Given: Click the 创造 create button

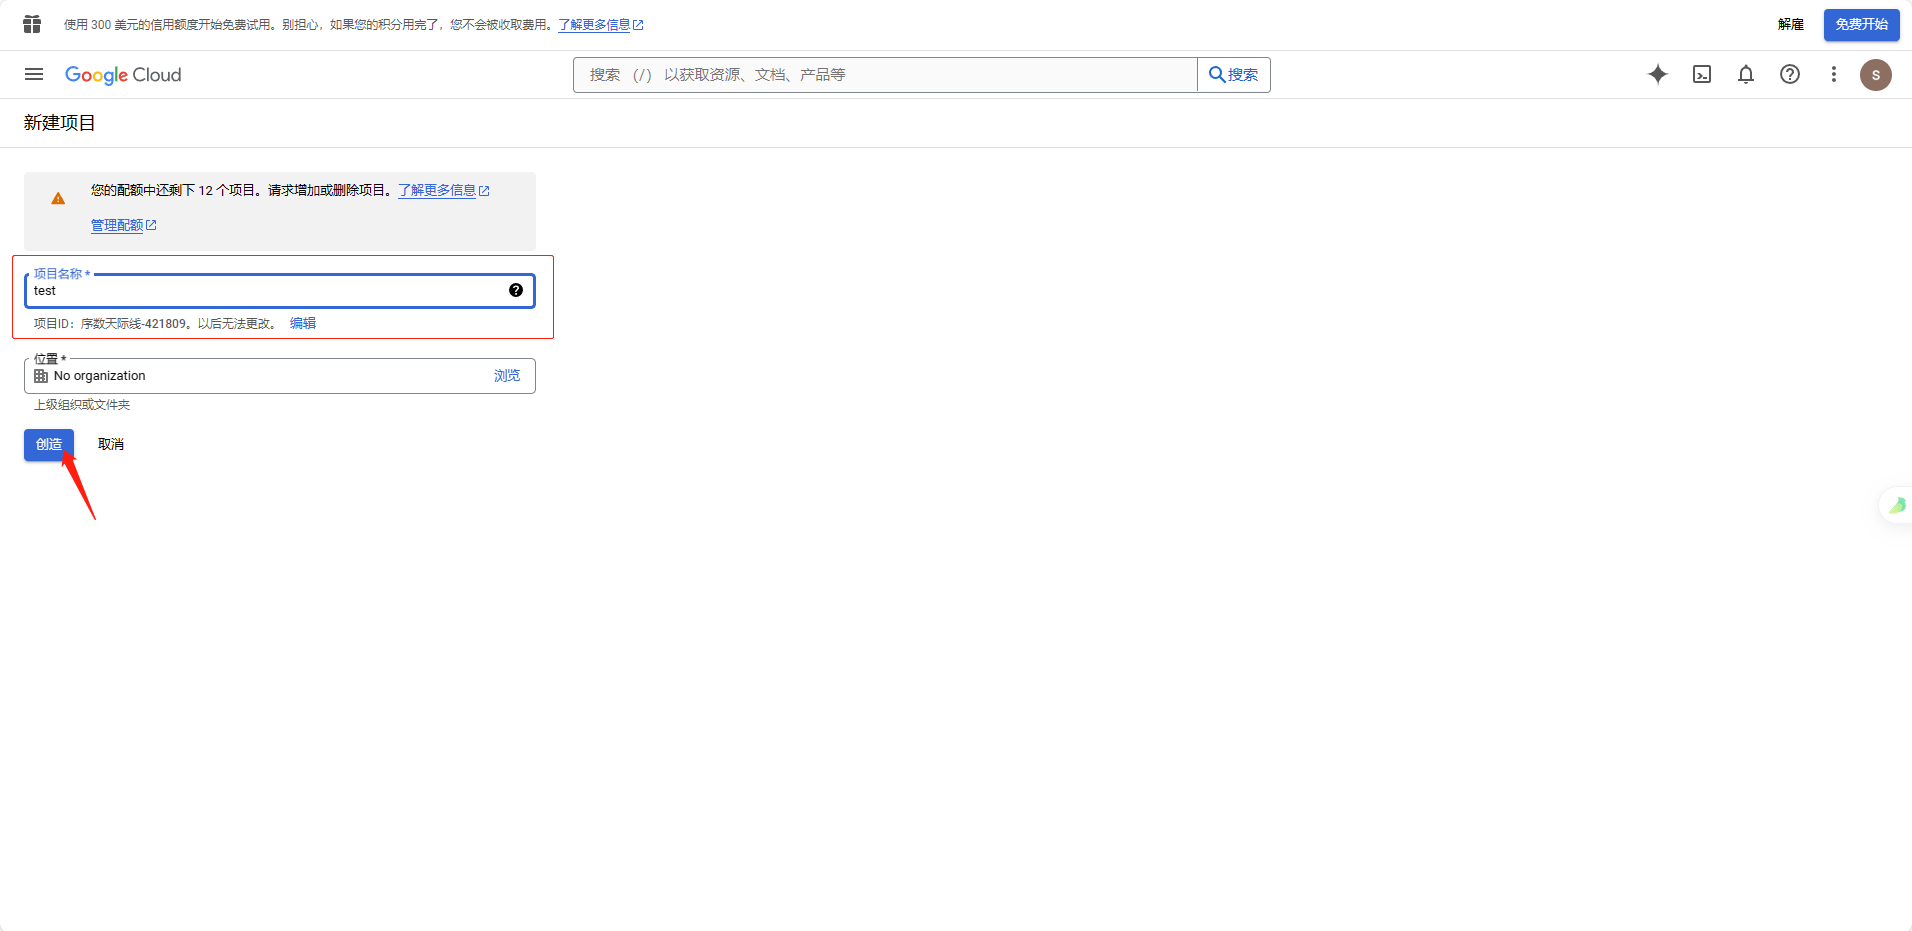Looking at the screenshot, I should 49,445.
